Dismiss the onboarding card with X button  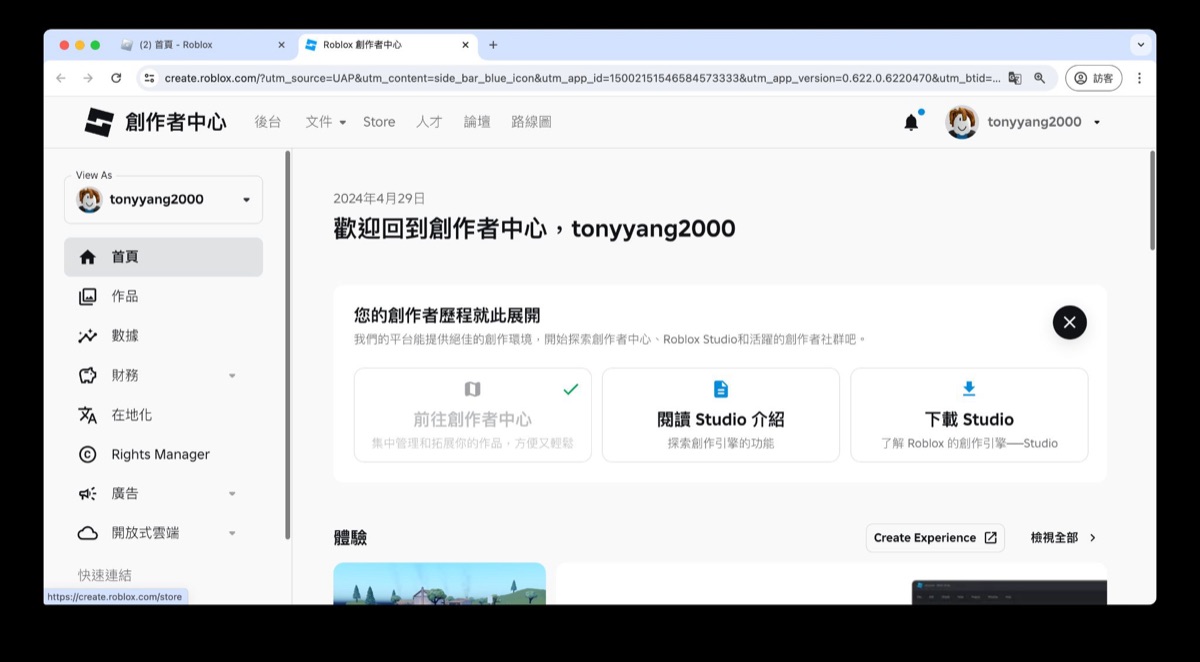coord(1070,322)
